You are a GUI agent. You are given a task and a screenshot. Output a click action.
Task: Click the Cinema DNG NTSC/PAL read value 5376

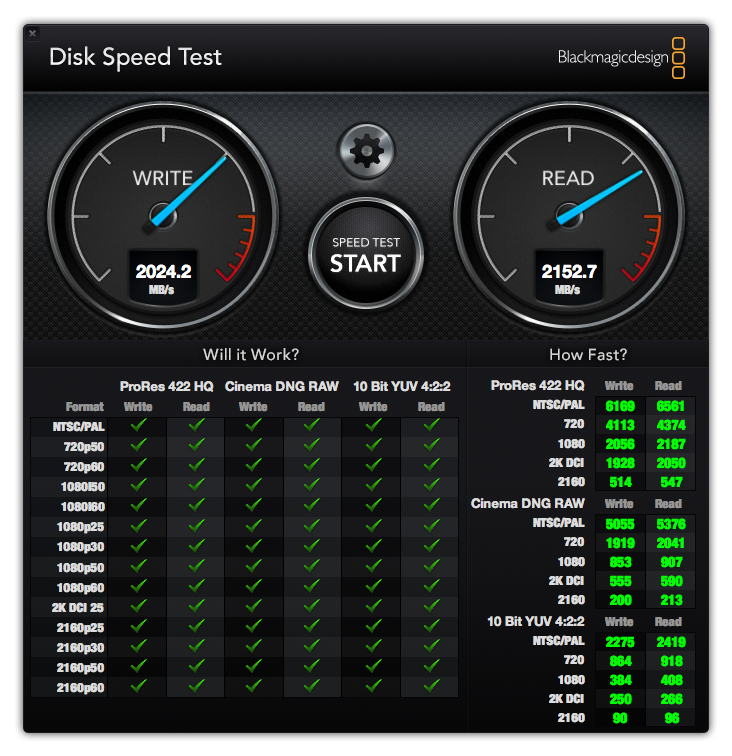tap(671, 524)
